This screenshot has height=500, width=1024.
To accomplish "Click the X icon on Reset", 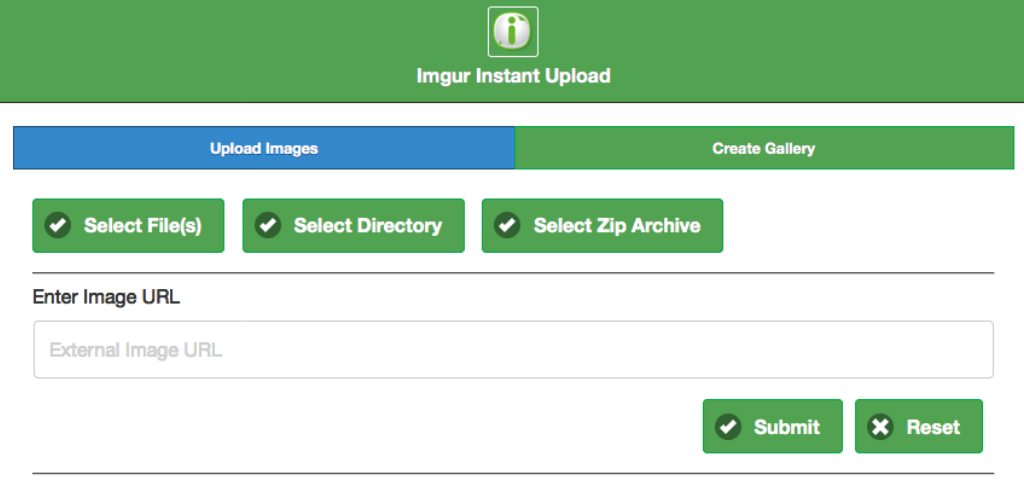I will pyautogui.click(x=880, y=427).
